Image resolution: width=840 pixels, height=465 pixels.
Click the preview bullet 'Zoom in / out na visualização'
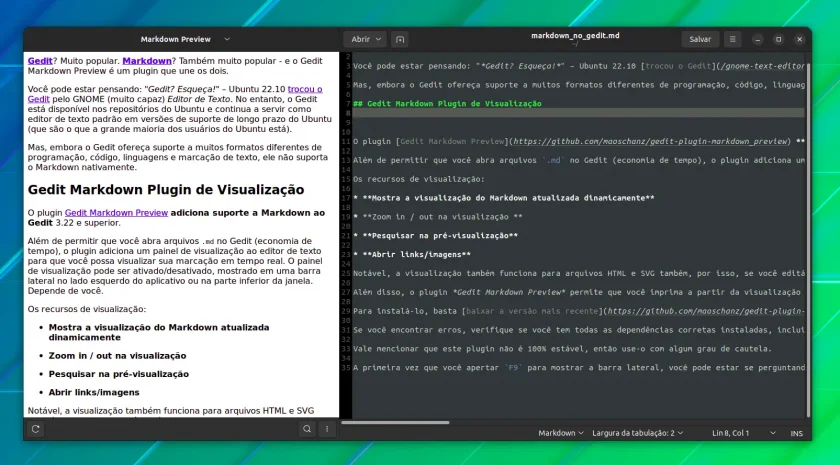(x=117, y=356)
